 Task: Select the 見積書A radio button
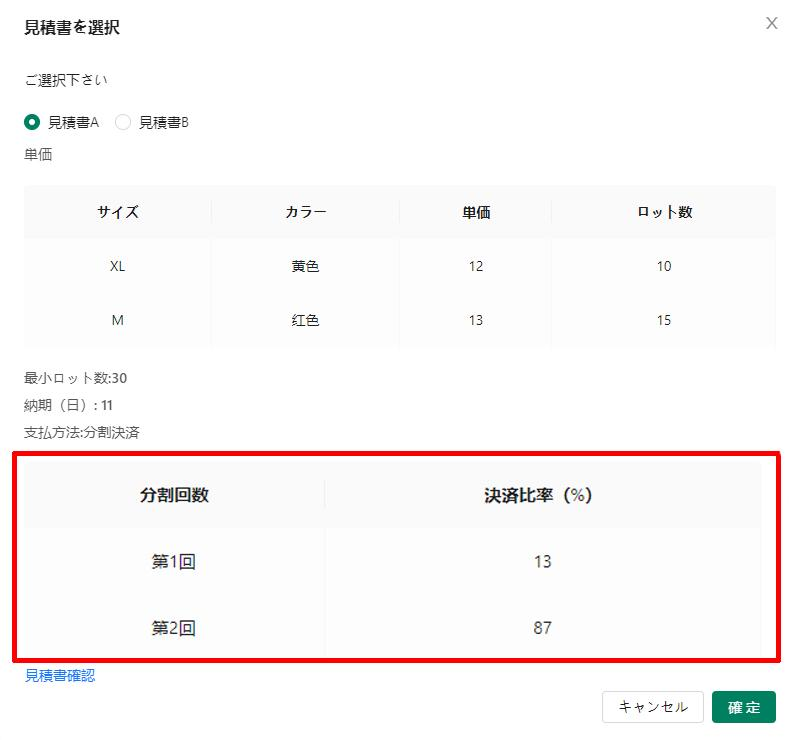click(32, 122)
